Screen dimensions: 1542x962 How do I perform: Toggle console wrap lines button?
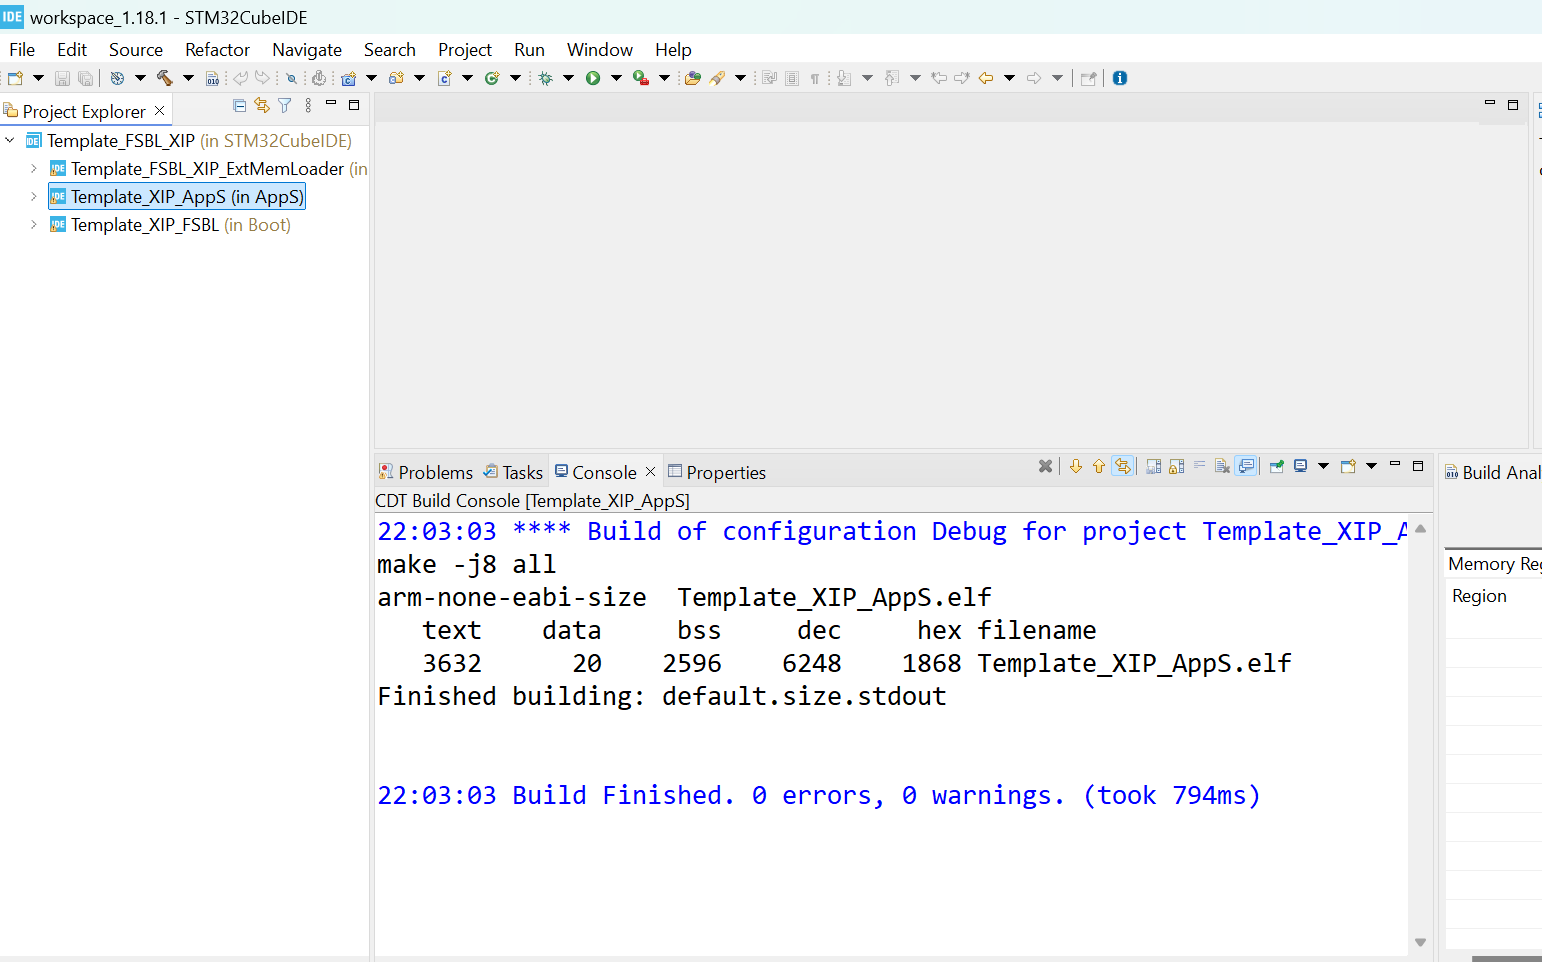click(1199, 466)
